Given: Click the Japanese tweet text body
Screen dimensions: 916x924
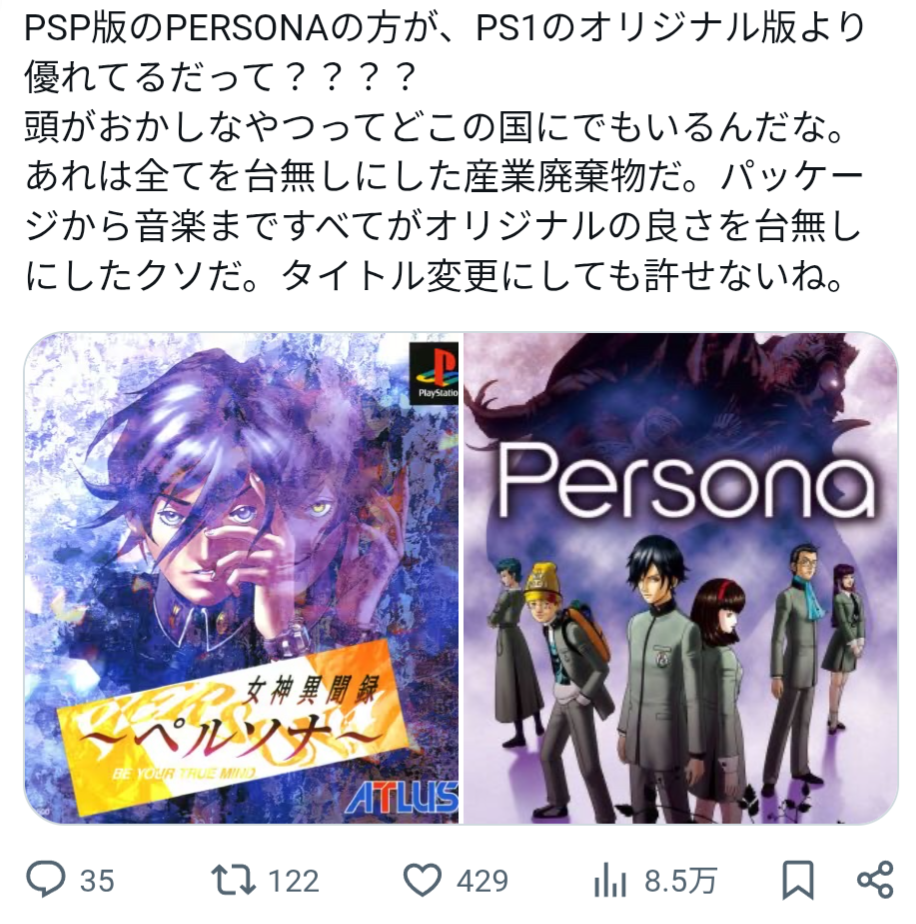Looking at the screenshot, I should tap(444, 152).
